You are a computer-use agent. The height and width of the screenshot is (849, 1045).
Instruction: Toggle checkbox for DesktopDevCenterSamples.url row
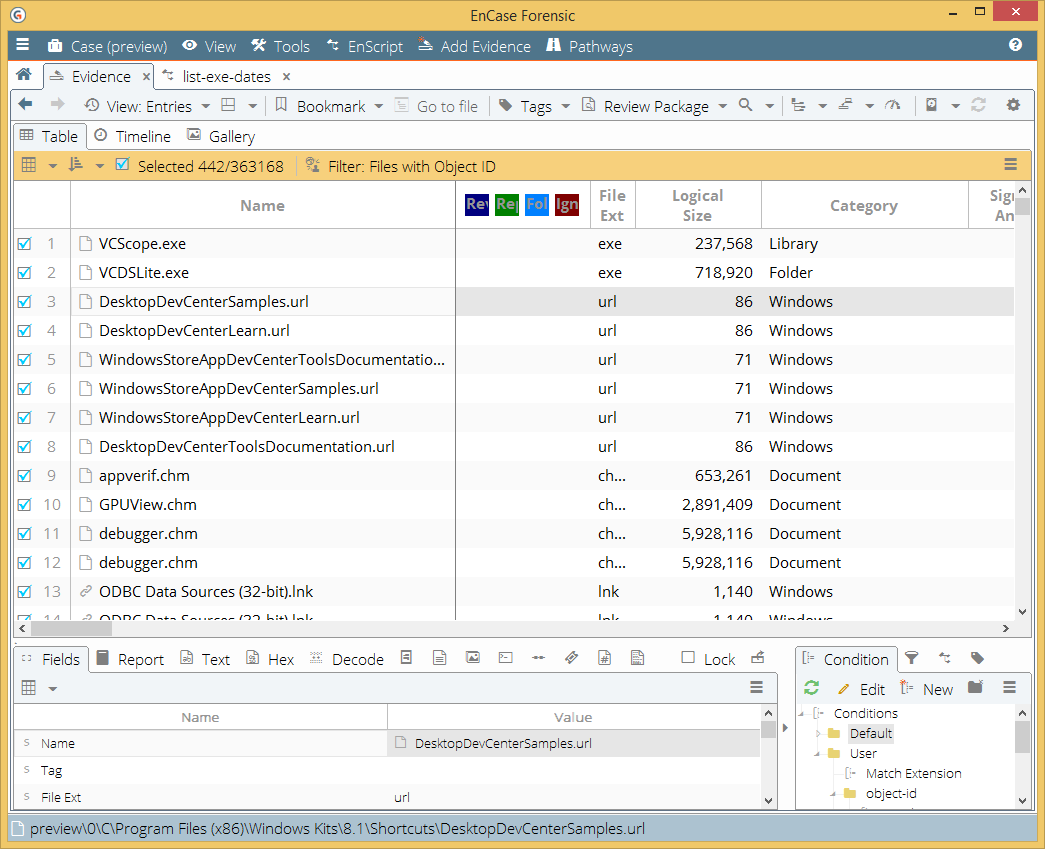[24, 302]
